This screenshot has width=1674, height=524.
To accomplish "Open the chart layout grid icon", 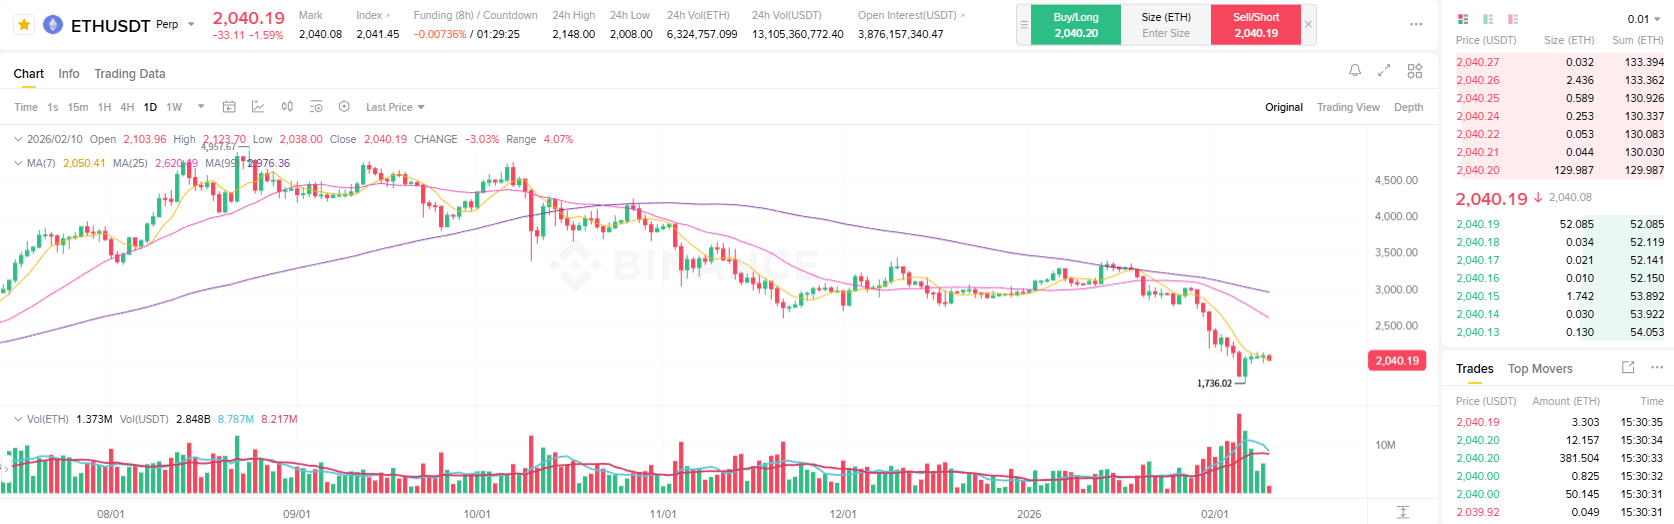I will pyautogui.click(x=1415, y=71).
